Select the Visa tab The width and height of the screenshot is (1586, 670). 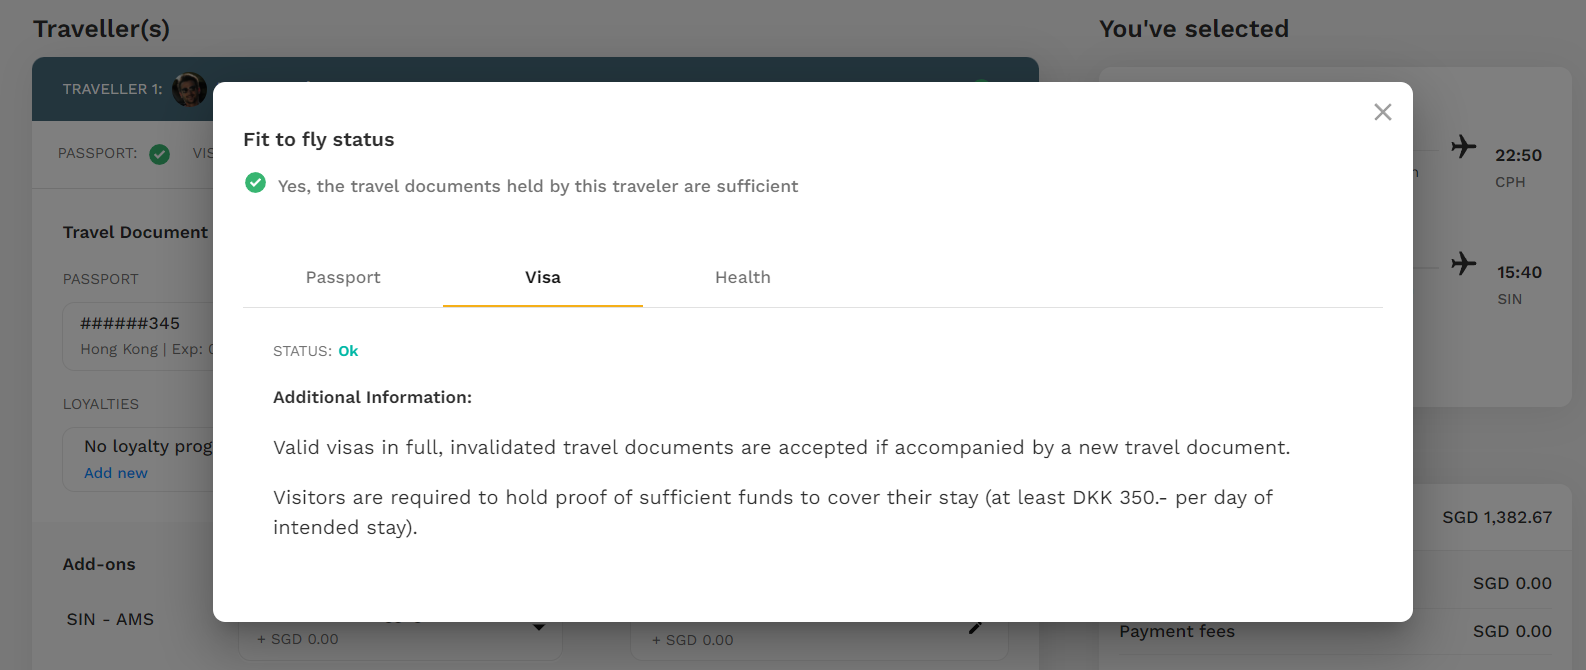point(543,277)
